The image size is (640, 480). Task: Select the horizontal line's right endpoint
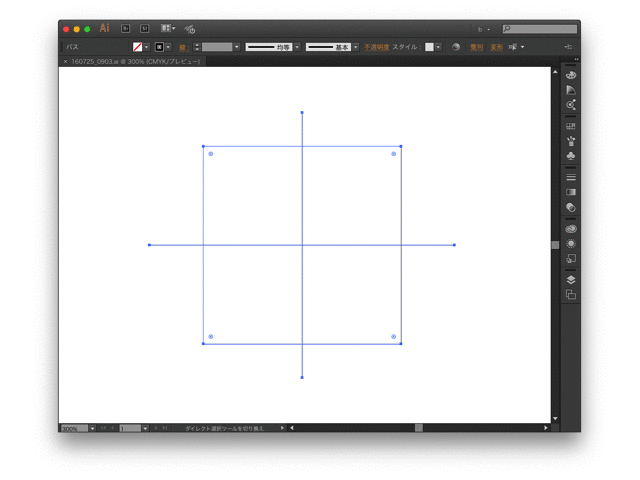click(454, 245)
